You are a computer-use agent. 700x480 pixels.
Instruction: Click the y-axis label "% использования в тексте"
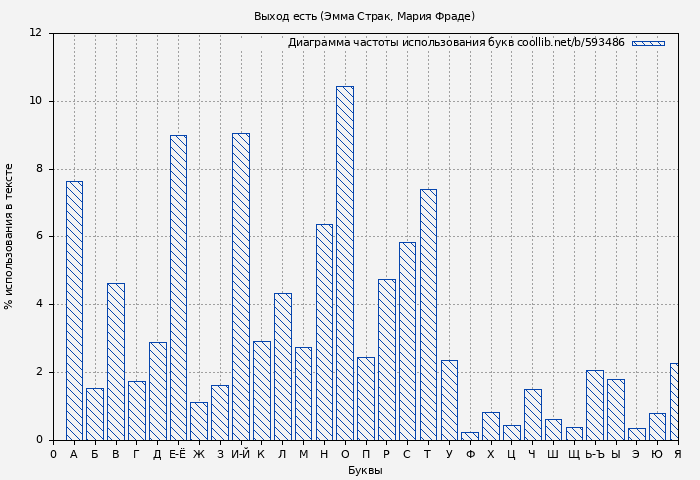(9, 236)
